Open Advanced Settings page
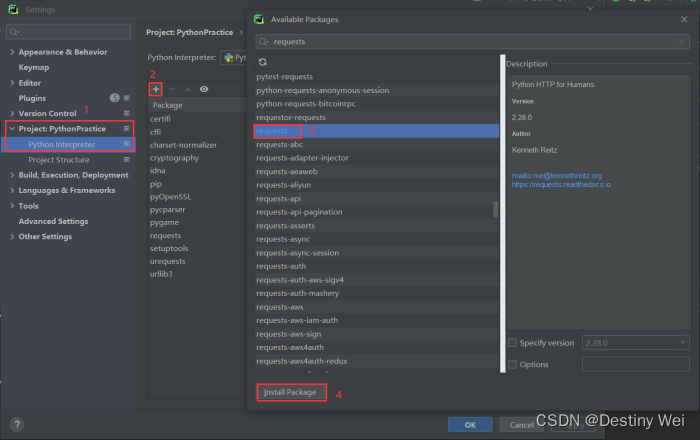Image resolution: width=700 pixels, height=440 pixels. (53, 221)
